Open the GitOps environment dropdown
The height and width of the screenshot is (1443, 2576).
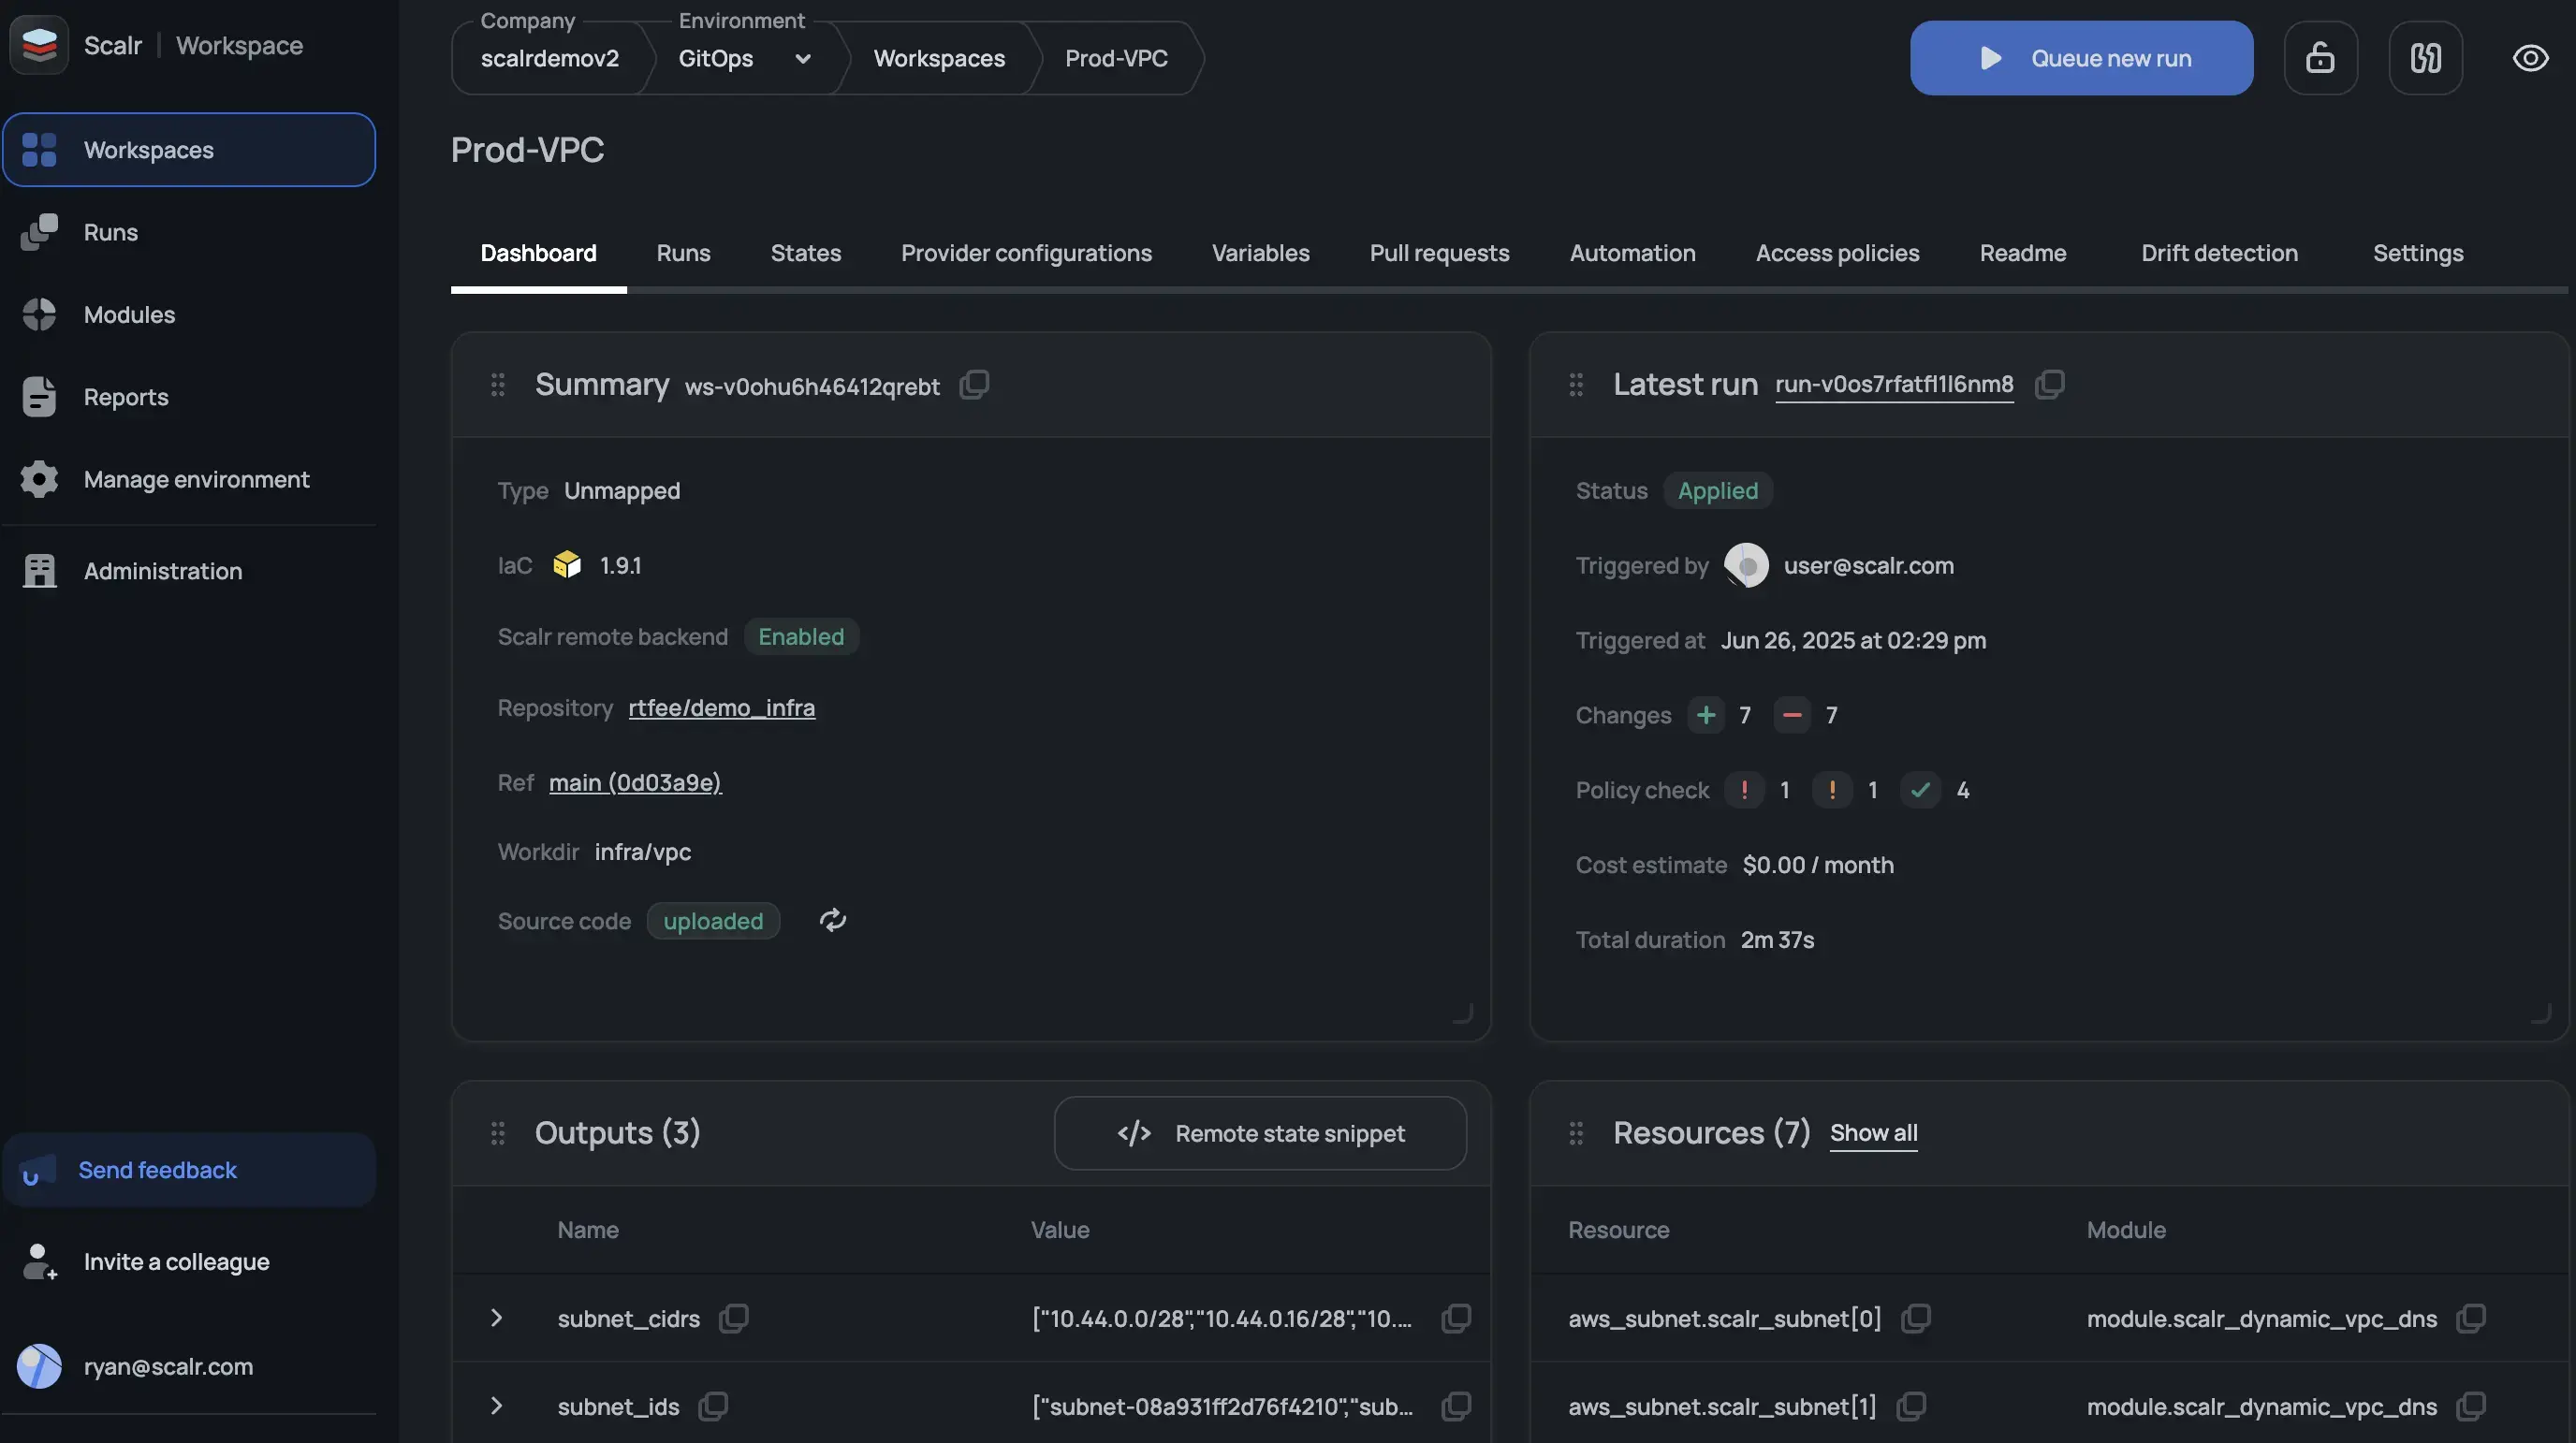point(744,59)
